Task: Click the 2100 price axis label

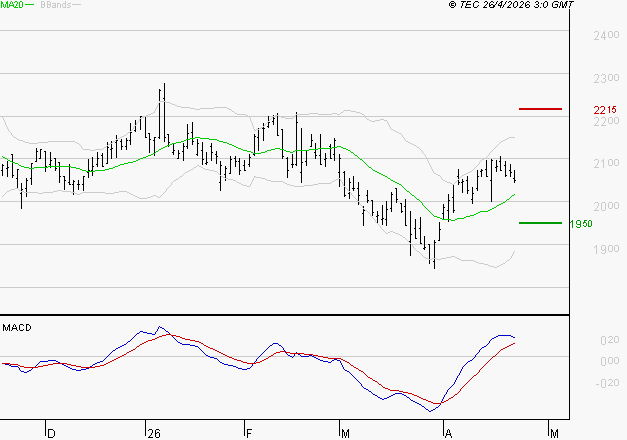Action: (606, 163)
